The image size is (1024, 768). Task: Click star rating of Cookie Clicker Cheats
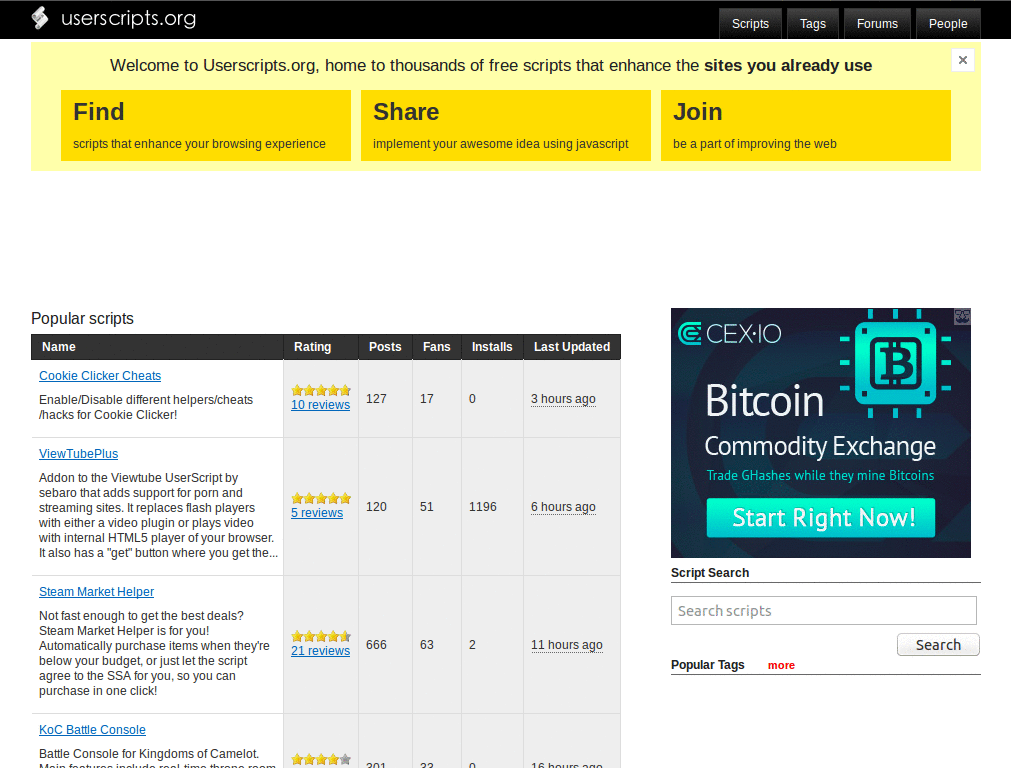click(321, 391)
